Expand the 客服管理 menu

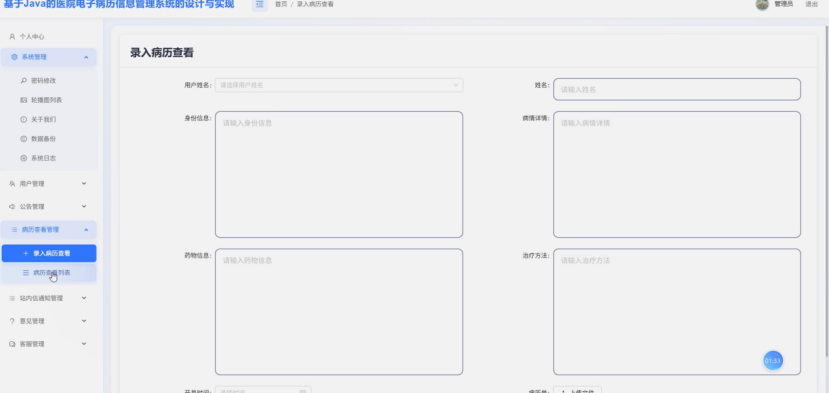pyautogui.click(x=49, y=344)
